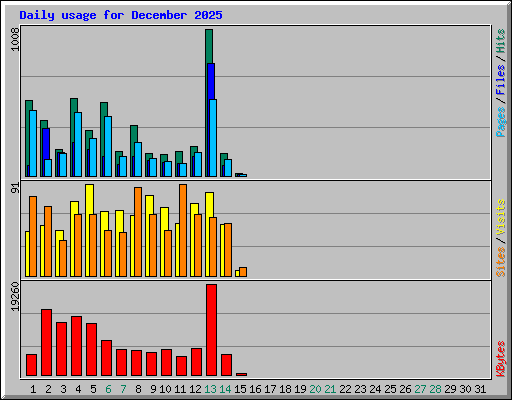This screenshot has width=512, height=400.
Task: Click day 25 on the x-axis
Action: click(x=390, y=389)
